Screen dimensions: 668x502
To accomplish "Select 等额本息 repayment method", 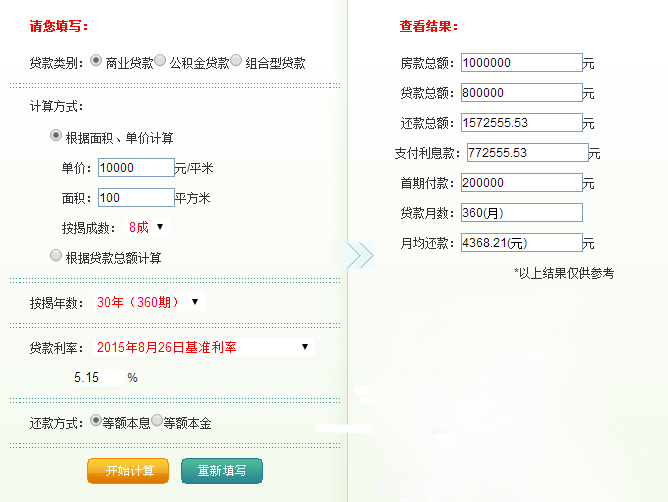I will [x=96, y=422].
